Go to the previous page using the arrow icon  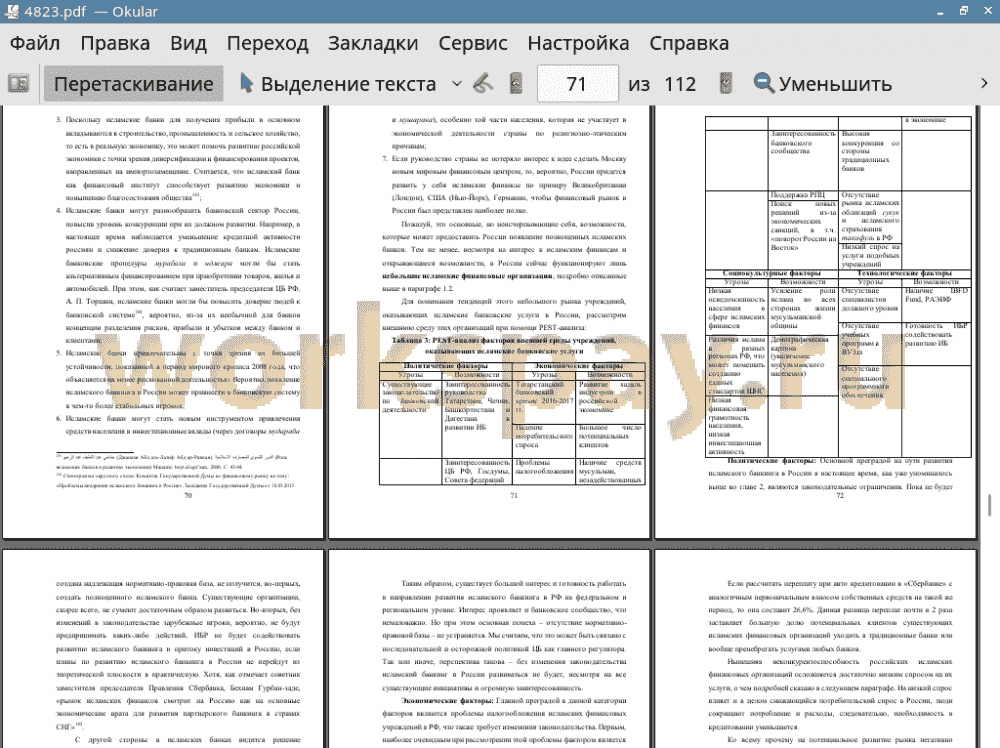pos(516,84)
